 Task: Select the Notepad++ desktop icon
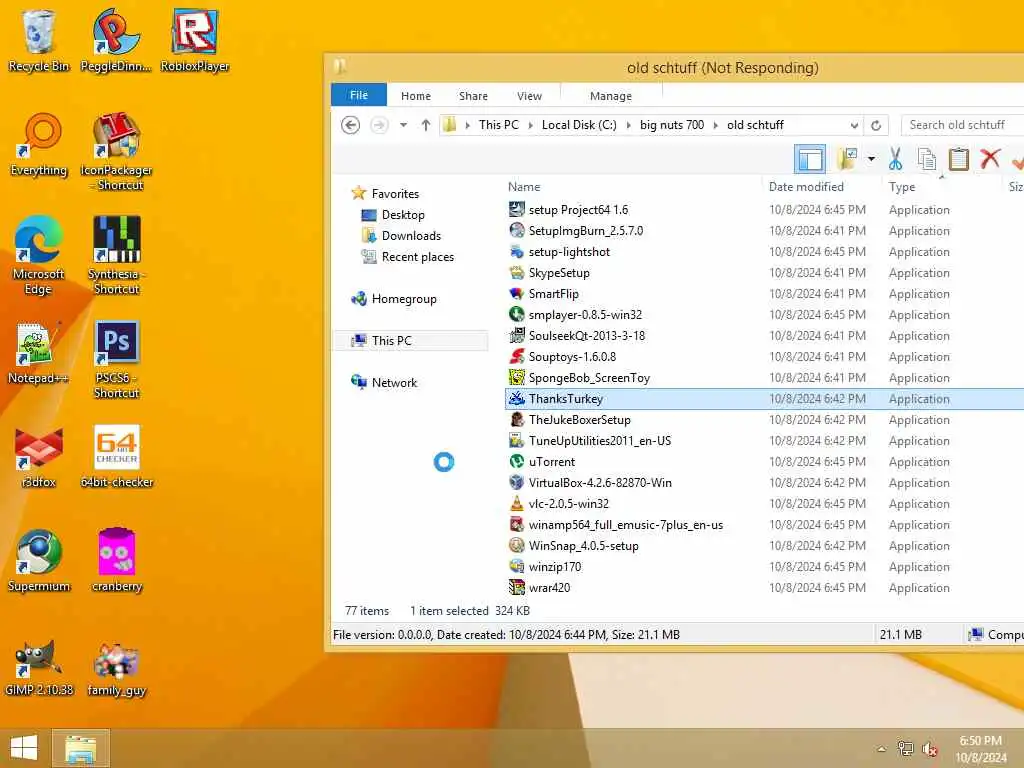click(x=38, y=353)
